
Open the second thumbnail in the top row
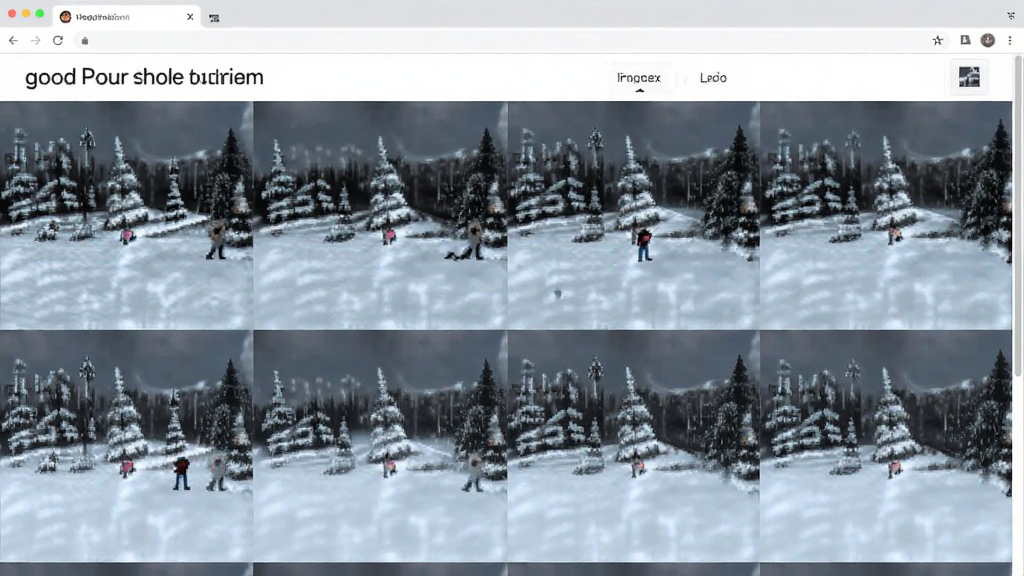[380, 215]
